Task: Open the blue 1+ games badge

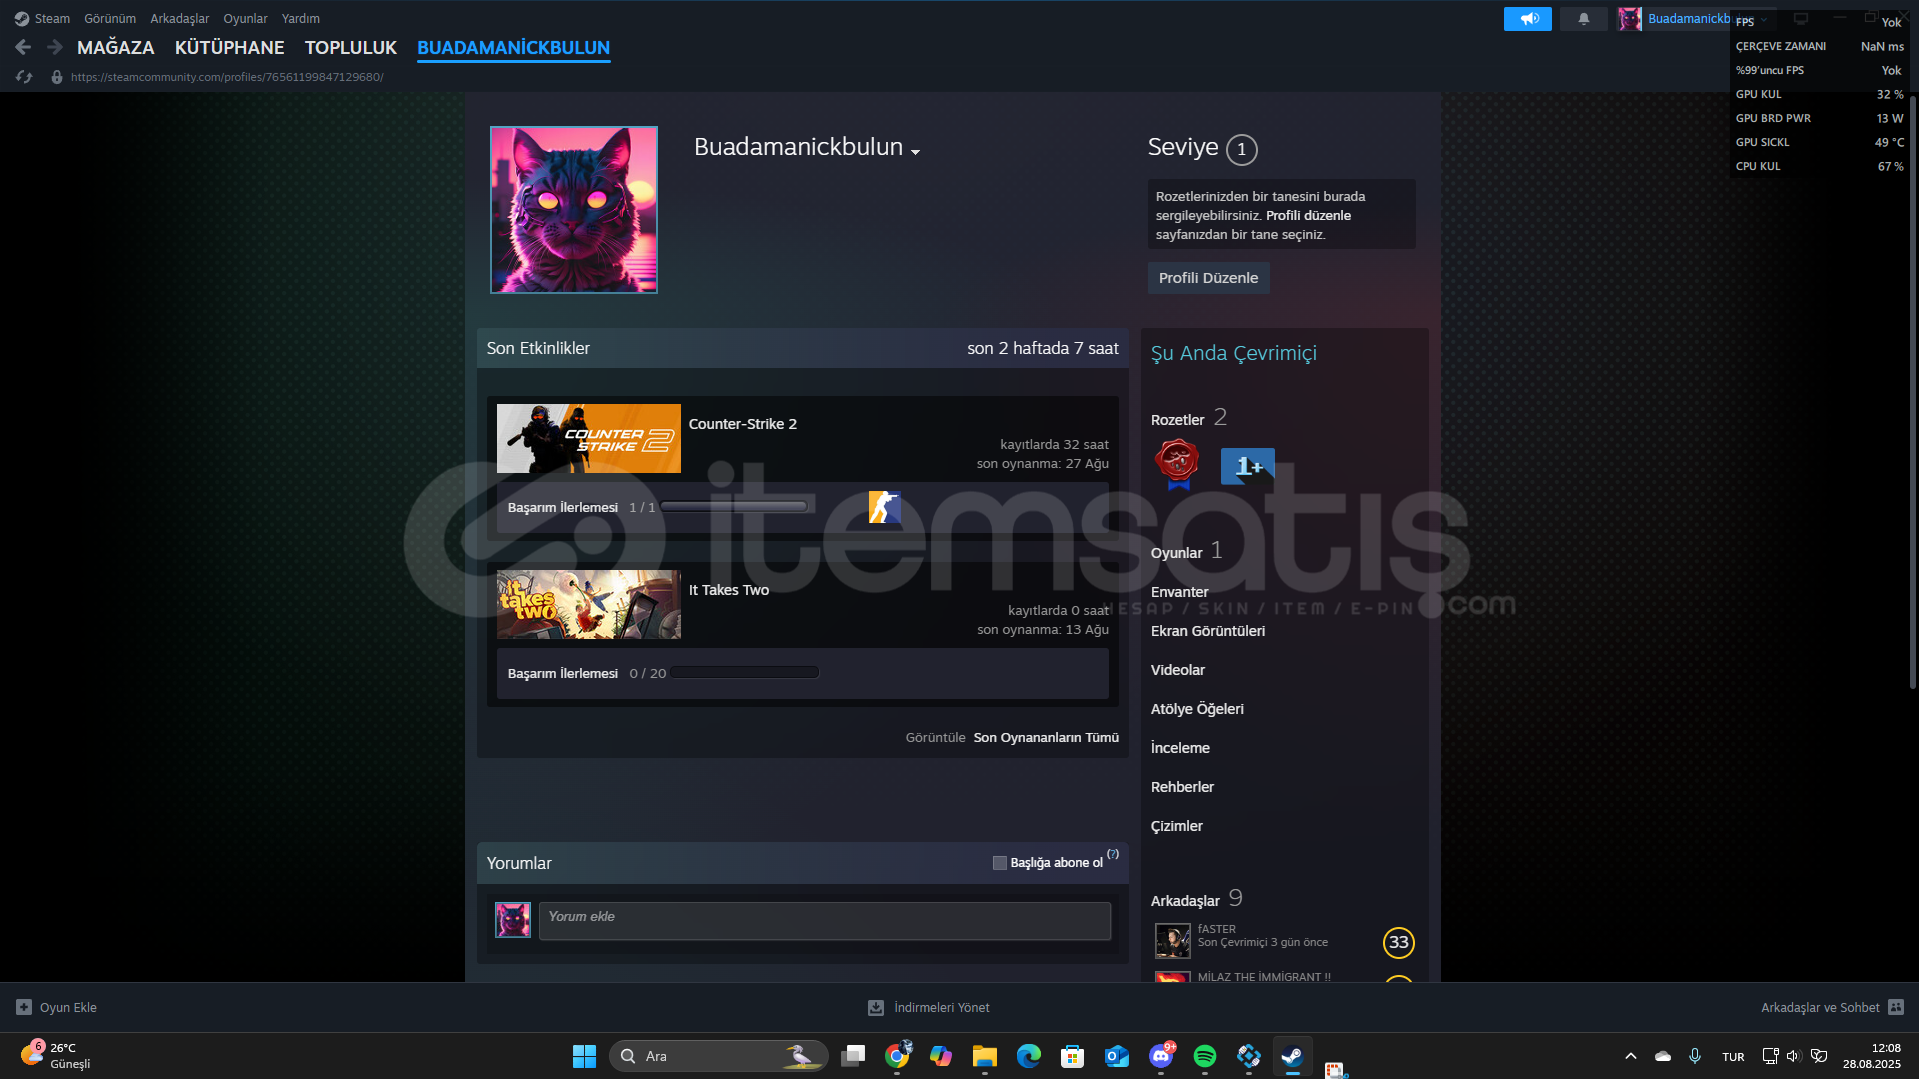Action: pos(1247,466)
